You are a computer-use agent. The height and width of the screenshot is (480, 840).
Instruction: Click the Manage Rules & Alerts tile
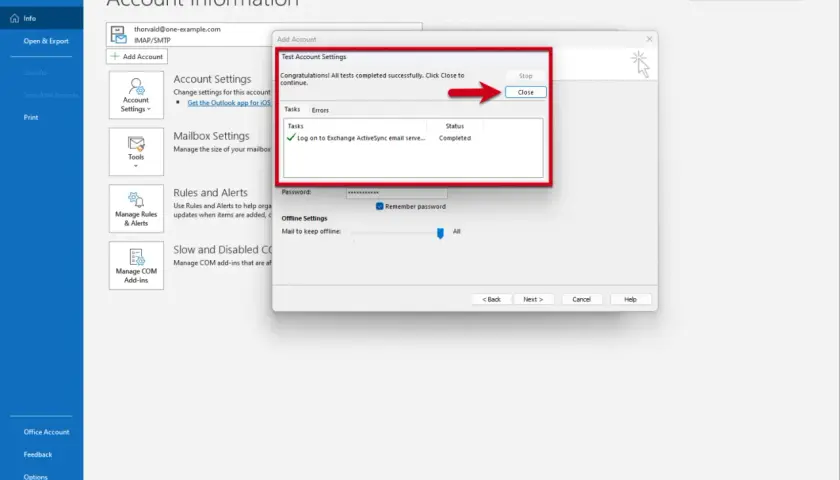pyautogui.click(x=136, y=208)
